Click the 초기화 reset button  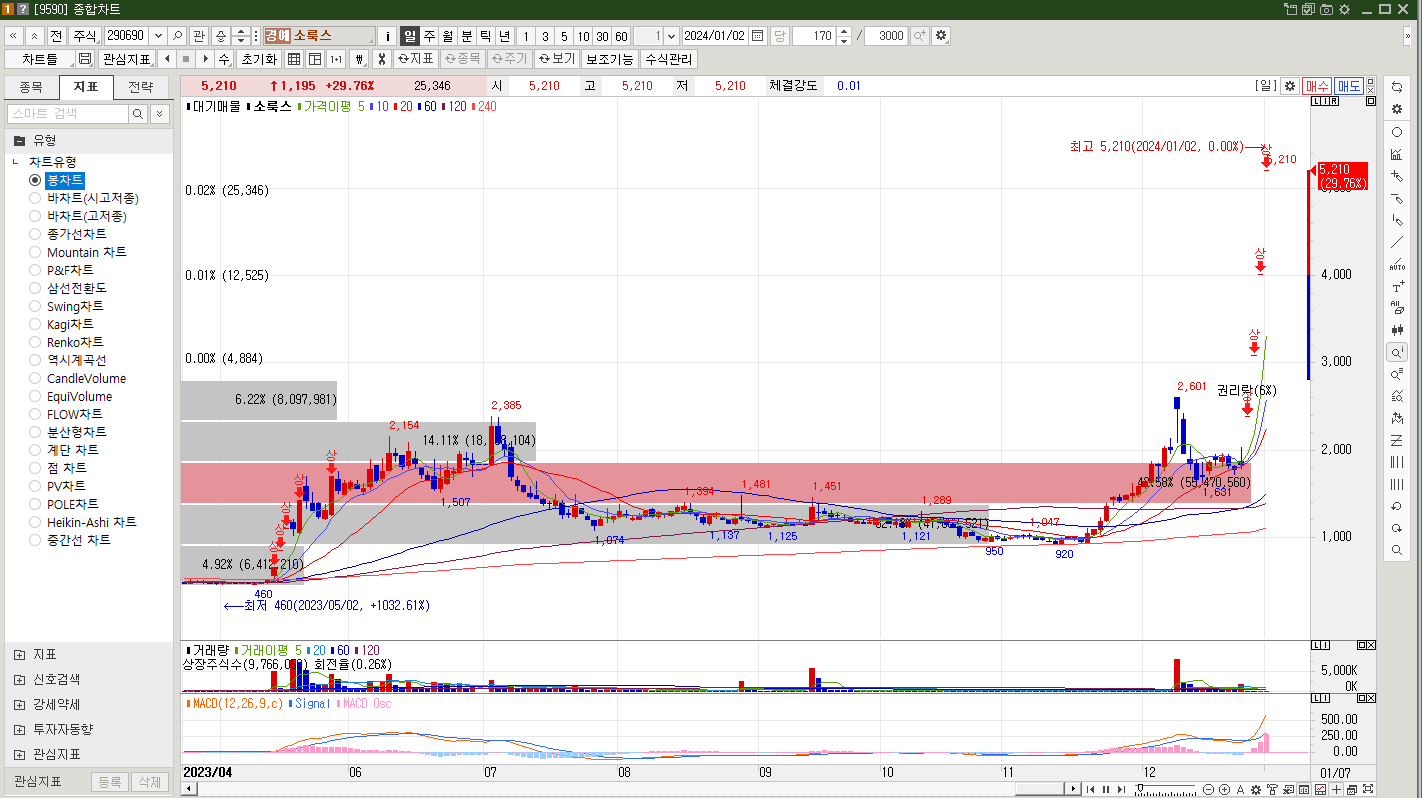[258, 59]
